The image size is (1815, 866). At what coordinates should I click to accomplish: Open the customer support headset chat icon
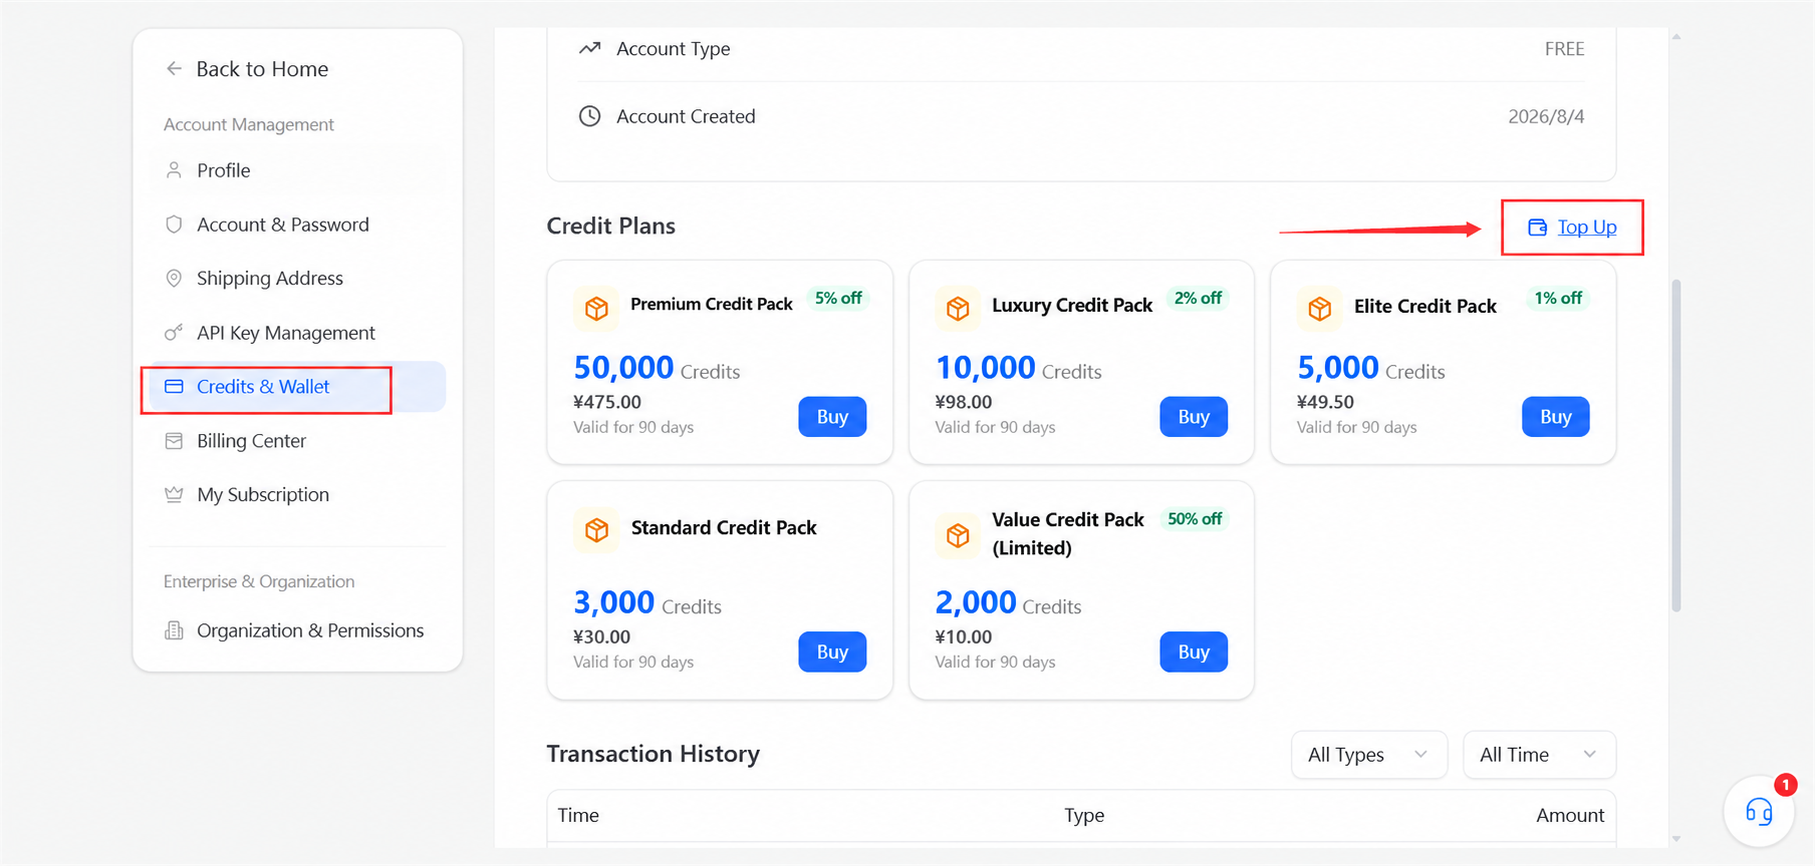pyautogui.click(x=1759, y=811)
